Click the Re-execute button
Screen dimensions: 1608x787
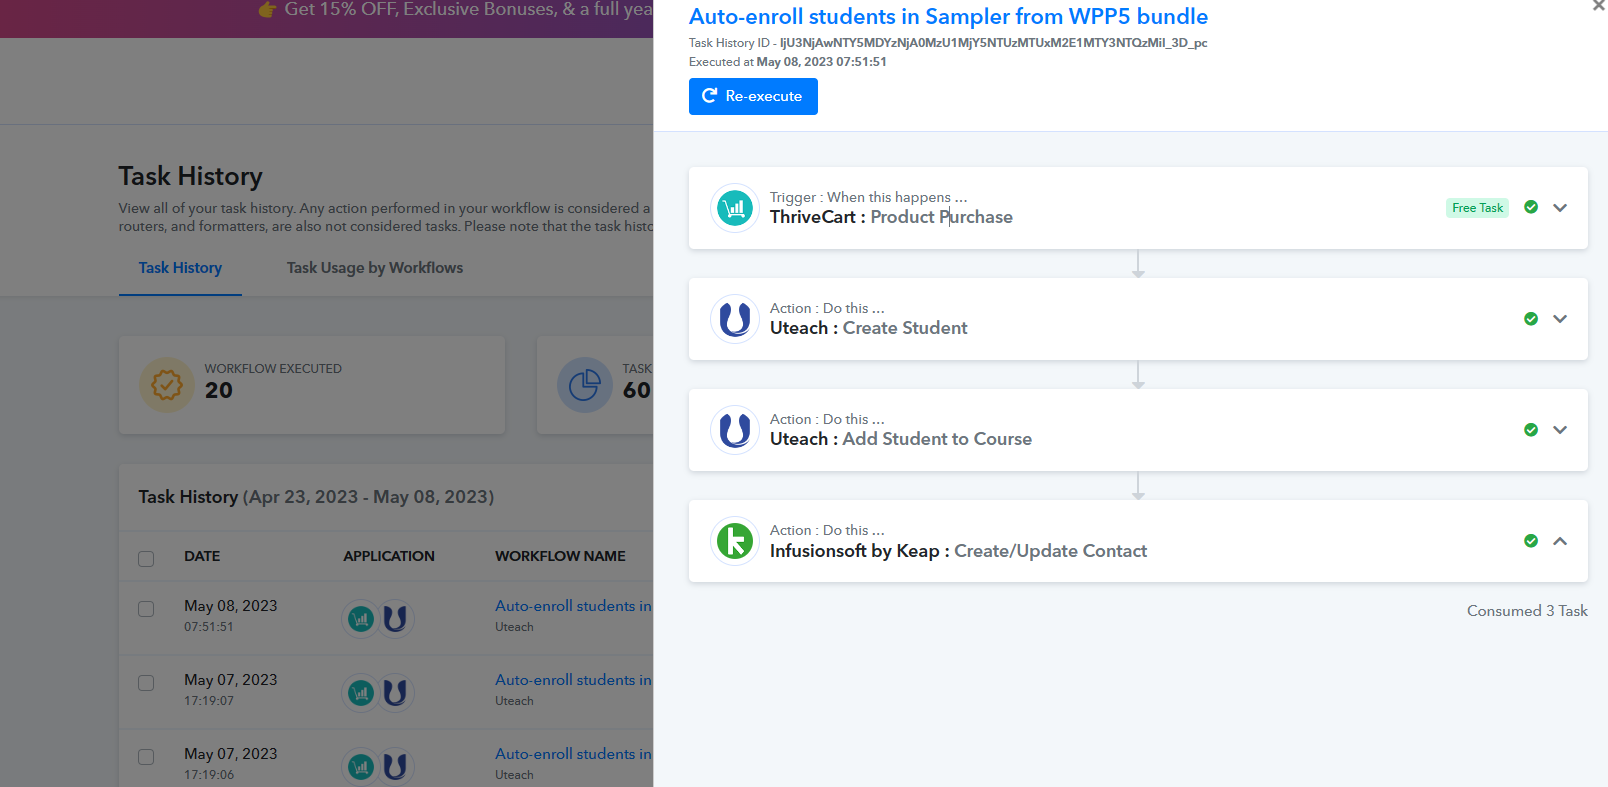click(x=753, y=96)
